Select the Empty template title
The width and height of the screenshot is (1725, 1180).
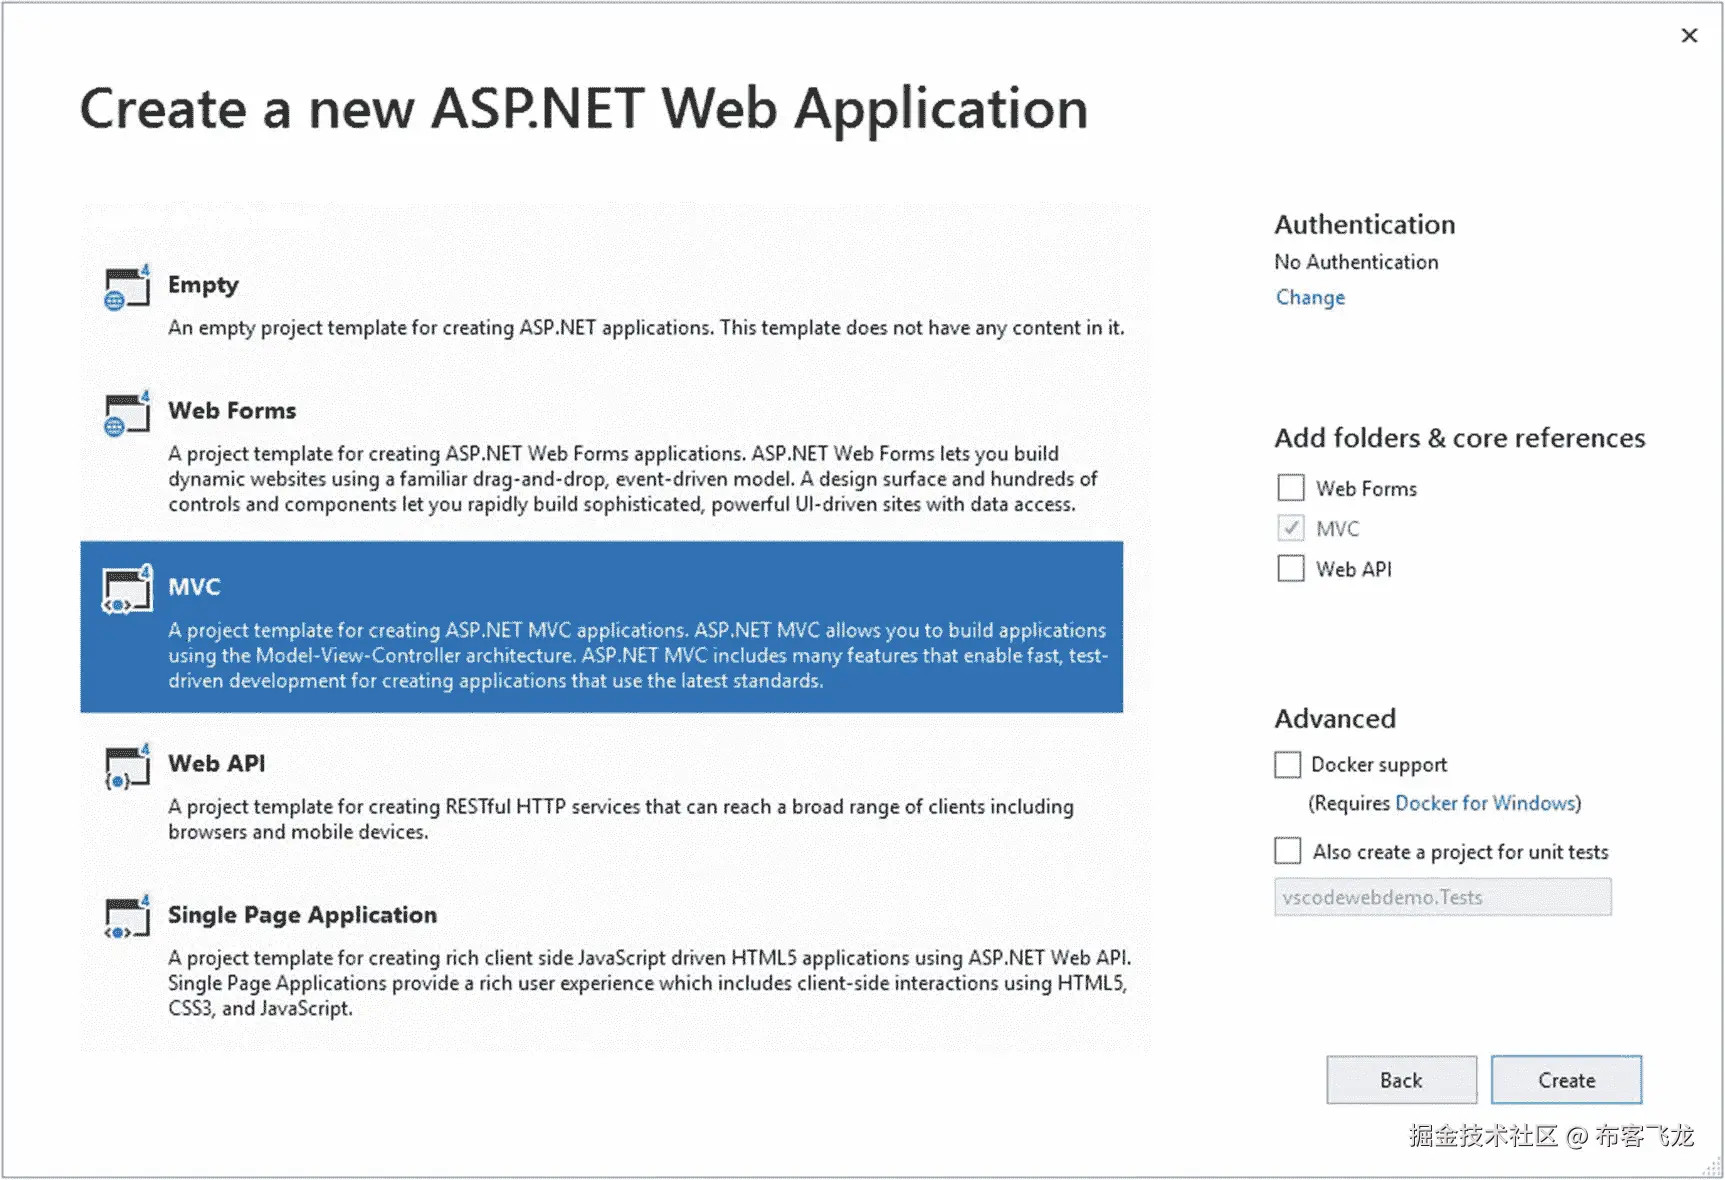203,285
